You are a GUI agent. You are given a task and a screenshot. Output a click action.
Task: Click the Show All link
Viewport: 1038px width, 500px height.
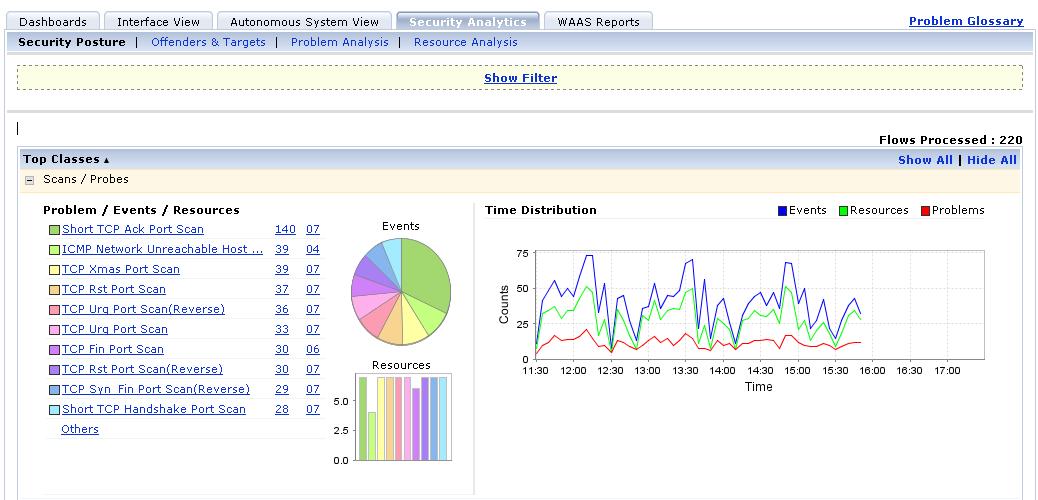pyautogui.click(x=925, y=160)
